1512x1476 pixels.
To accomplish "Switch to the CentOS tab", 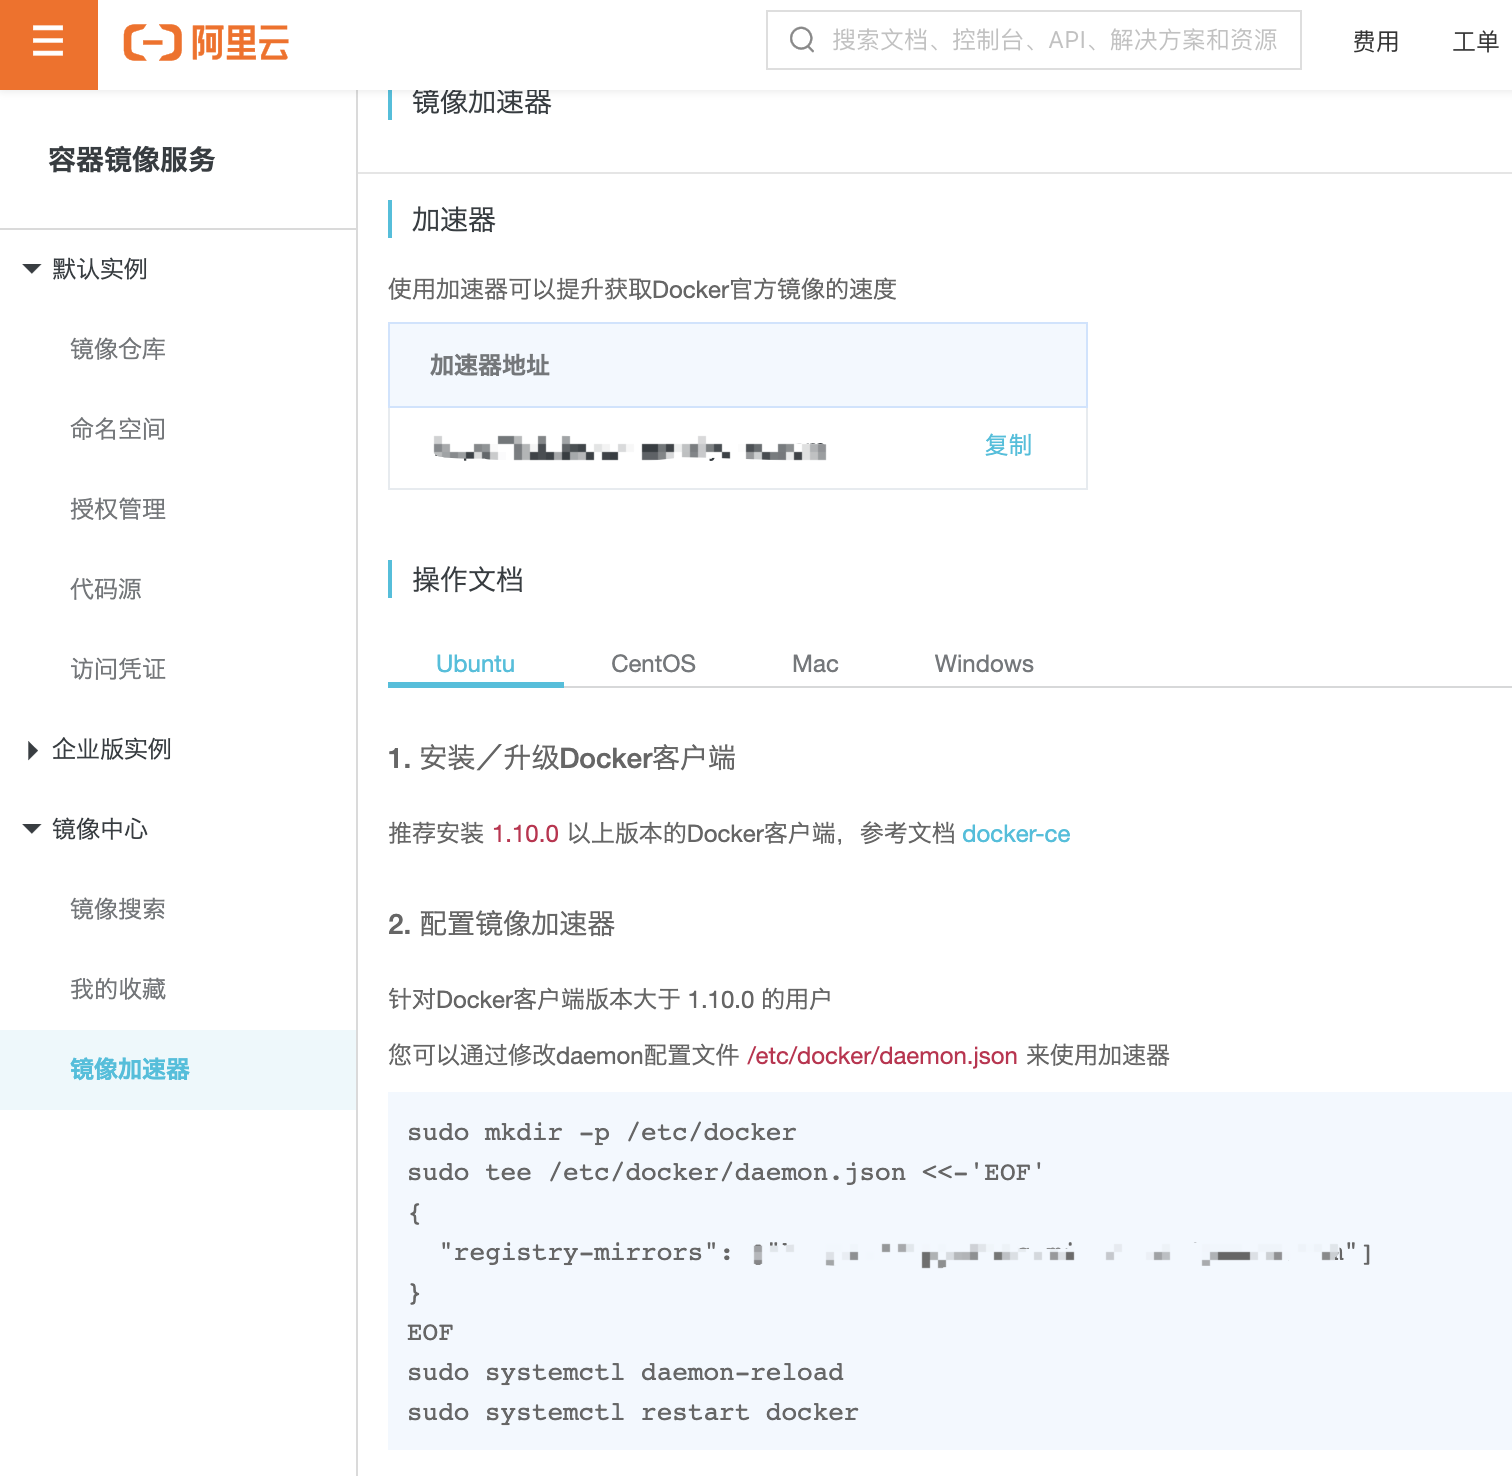I will coord(653,664).
